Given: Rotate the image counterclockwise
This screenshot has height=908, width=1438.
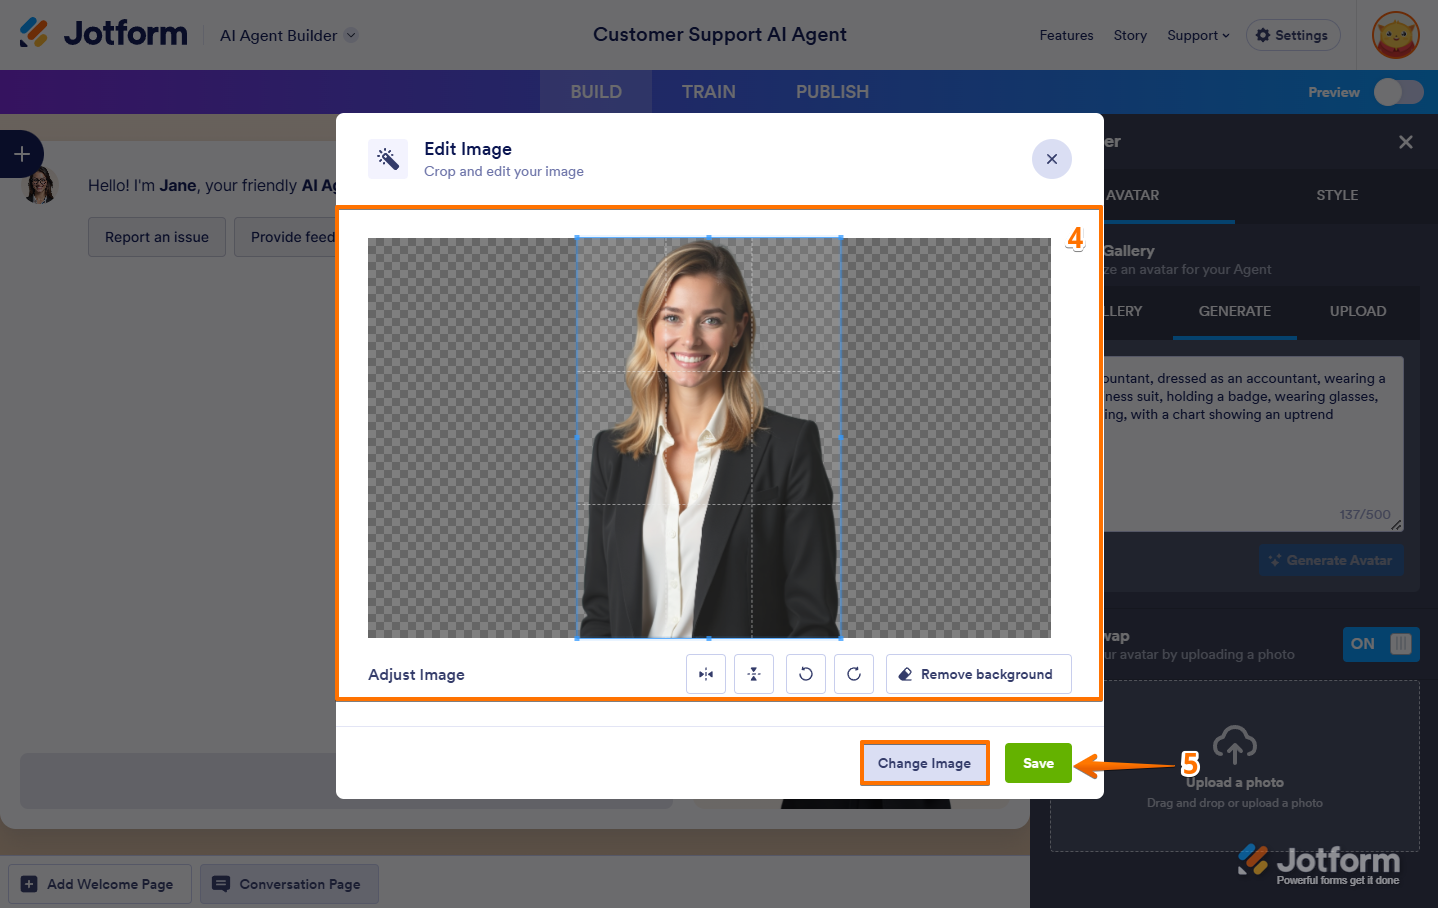Looking at the screenshot, I should (x=806, y=674).
